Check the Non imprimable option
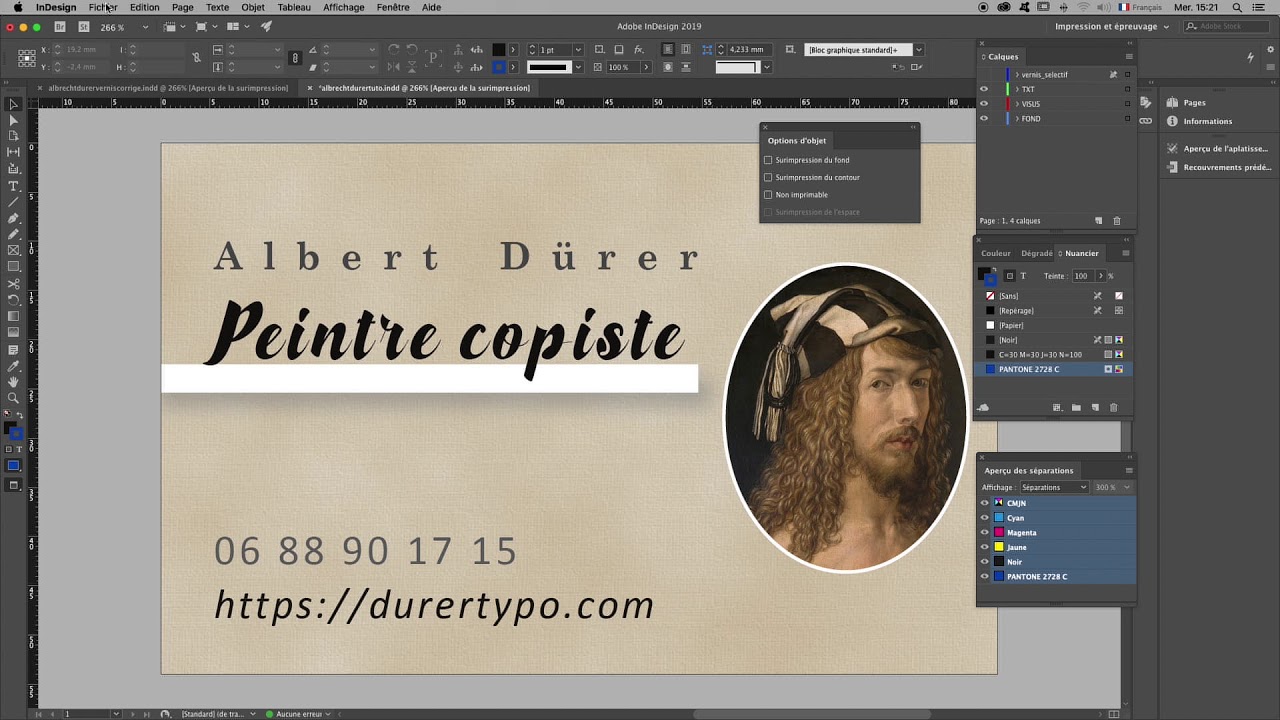 click(768, 195)
